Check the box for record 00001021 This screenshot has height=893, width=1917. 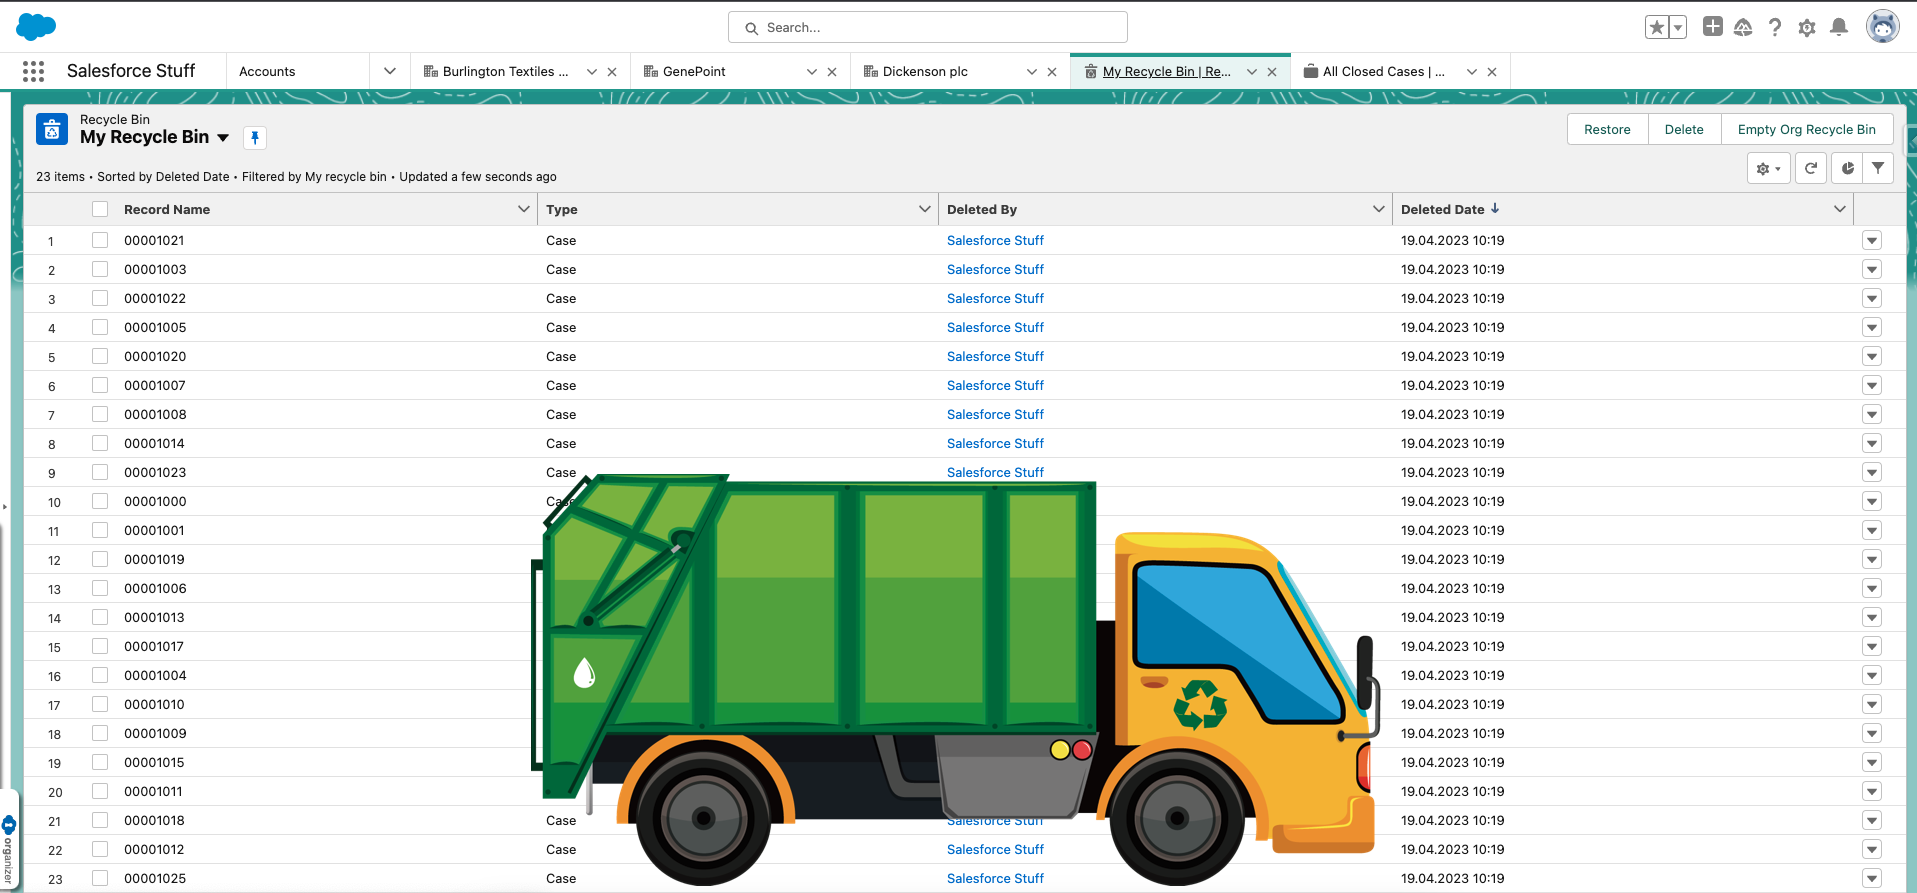[x=100, y=240]
